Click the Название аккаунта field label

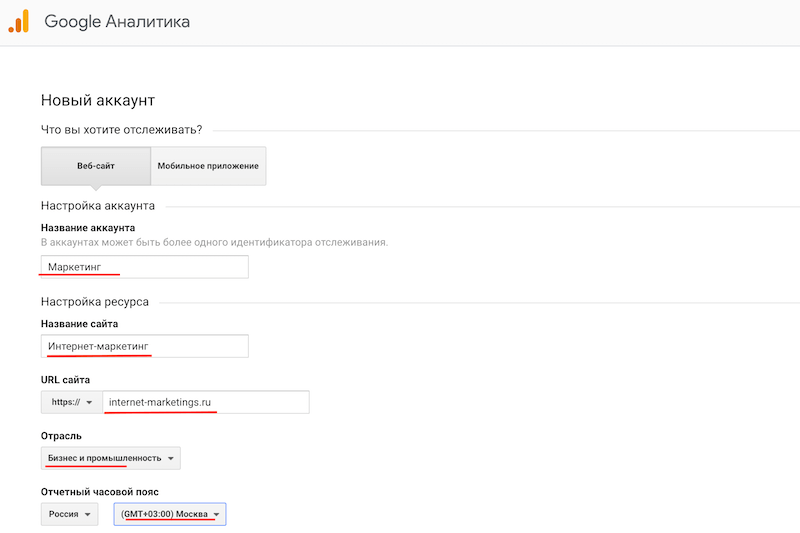pyautogui.click(x=88, y=227)
